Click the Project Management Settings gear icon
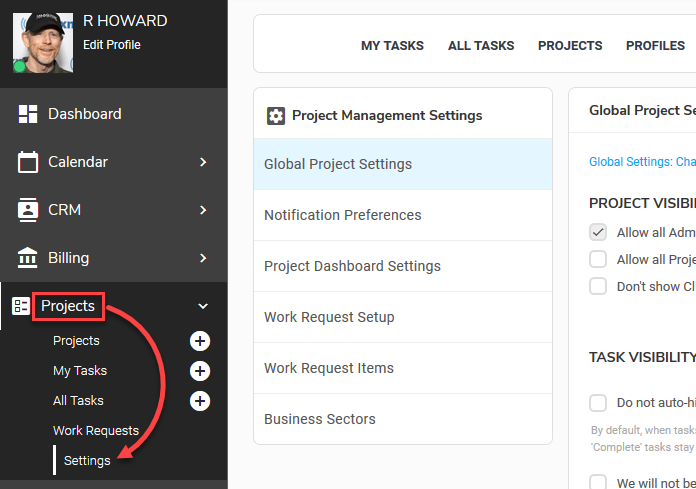The image size is (696, 489). pyautogui.click(x=276, y=116)
